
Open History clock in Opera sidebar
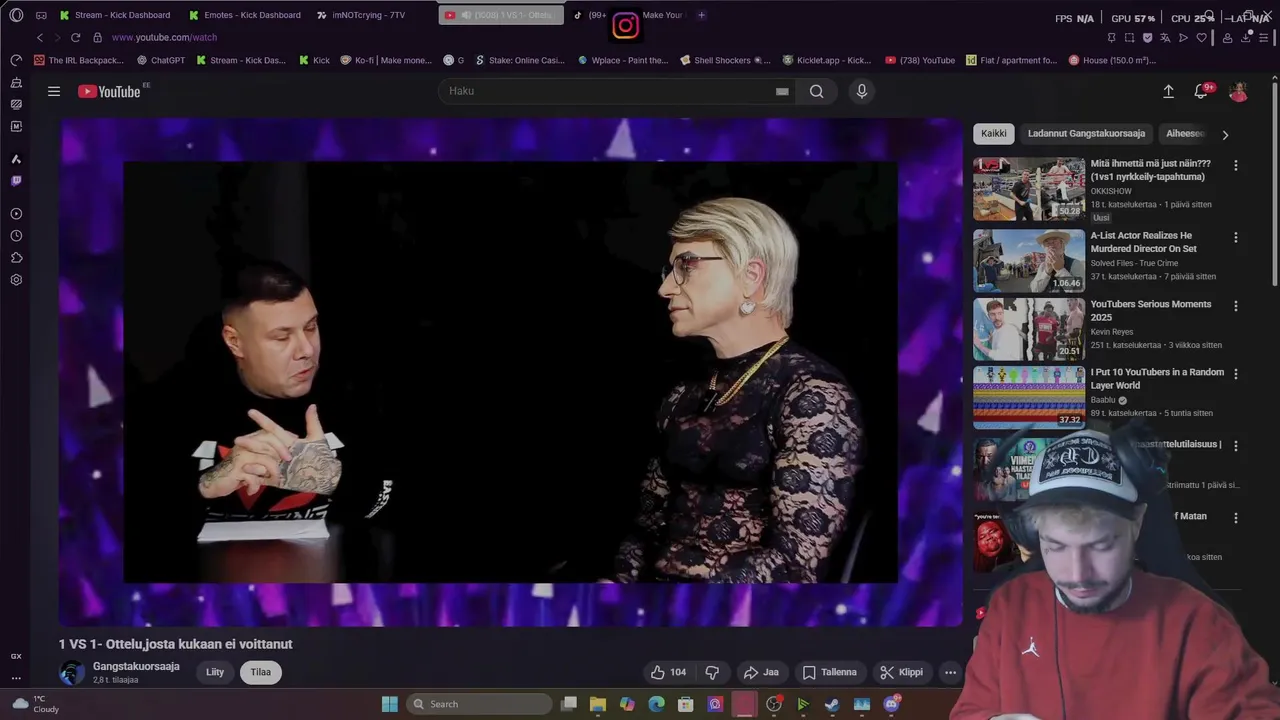tap(16, 236)
